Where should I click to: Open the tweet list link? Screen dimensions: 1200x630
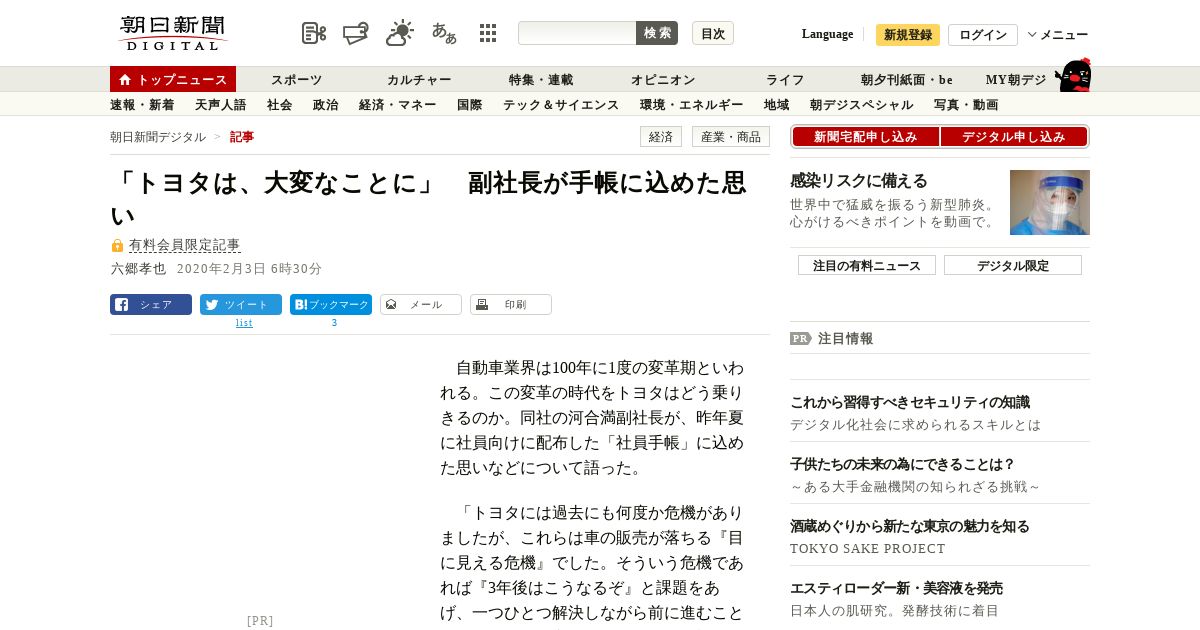[244, 323]
